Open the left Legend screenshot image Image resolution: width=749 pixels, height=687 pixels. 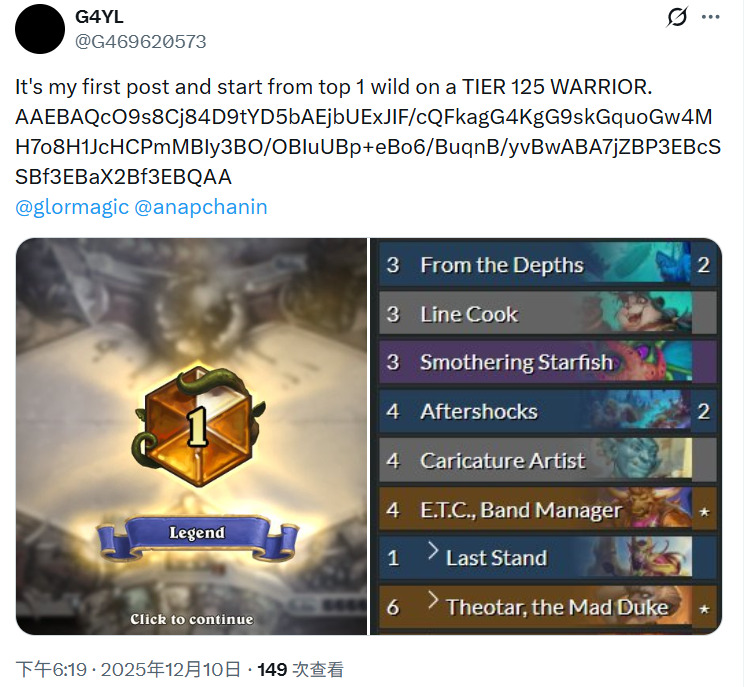click(191, 436)
